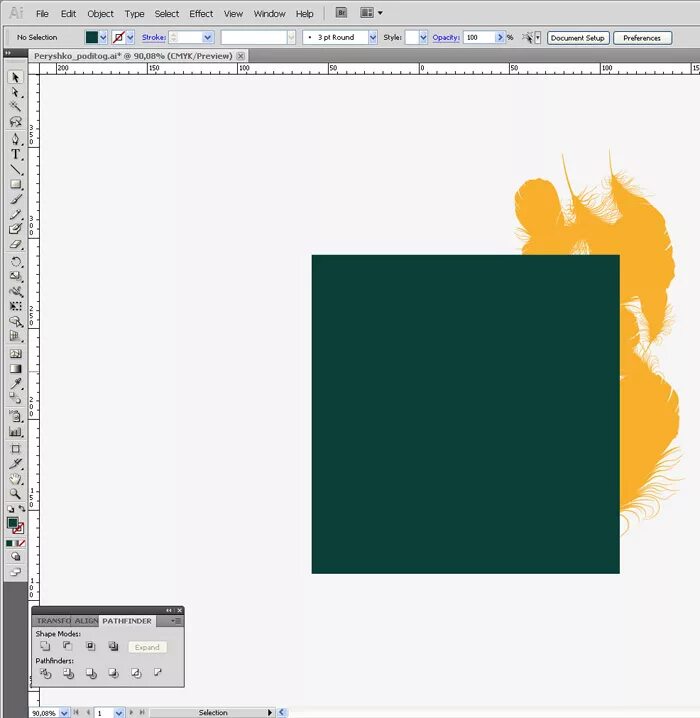700x718 pixels.
Task: Select the Line Segment tool
Action: tap(15, 169)
